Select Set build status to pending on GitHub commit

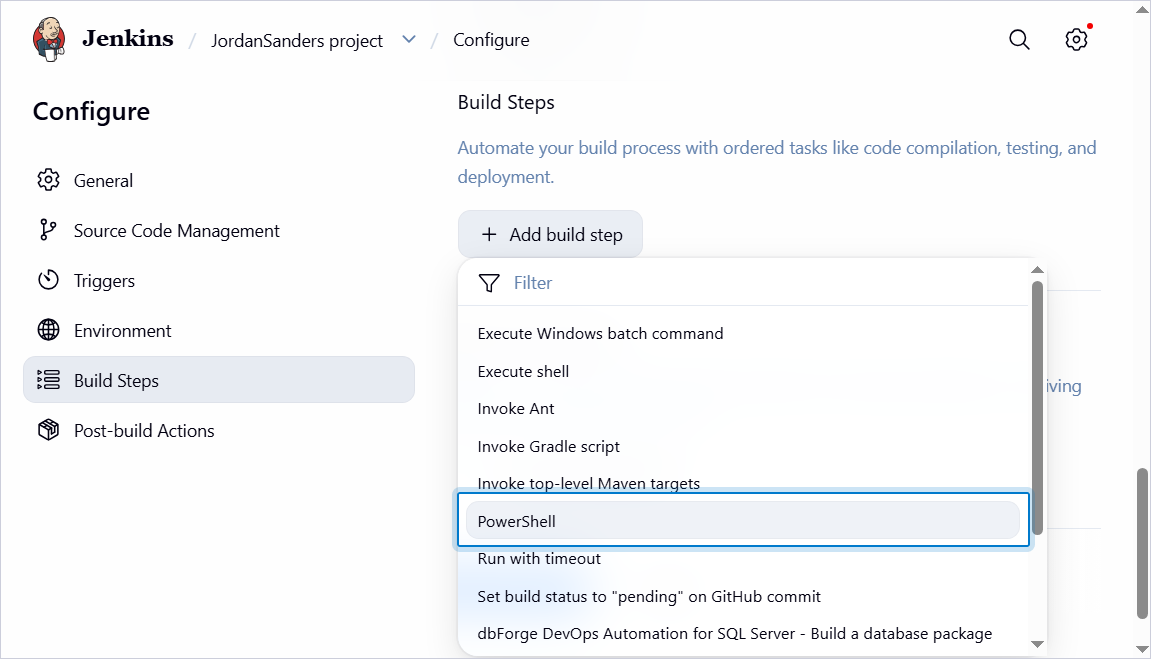coord(743,597)
